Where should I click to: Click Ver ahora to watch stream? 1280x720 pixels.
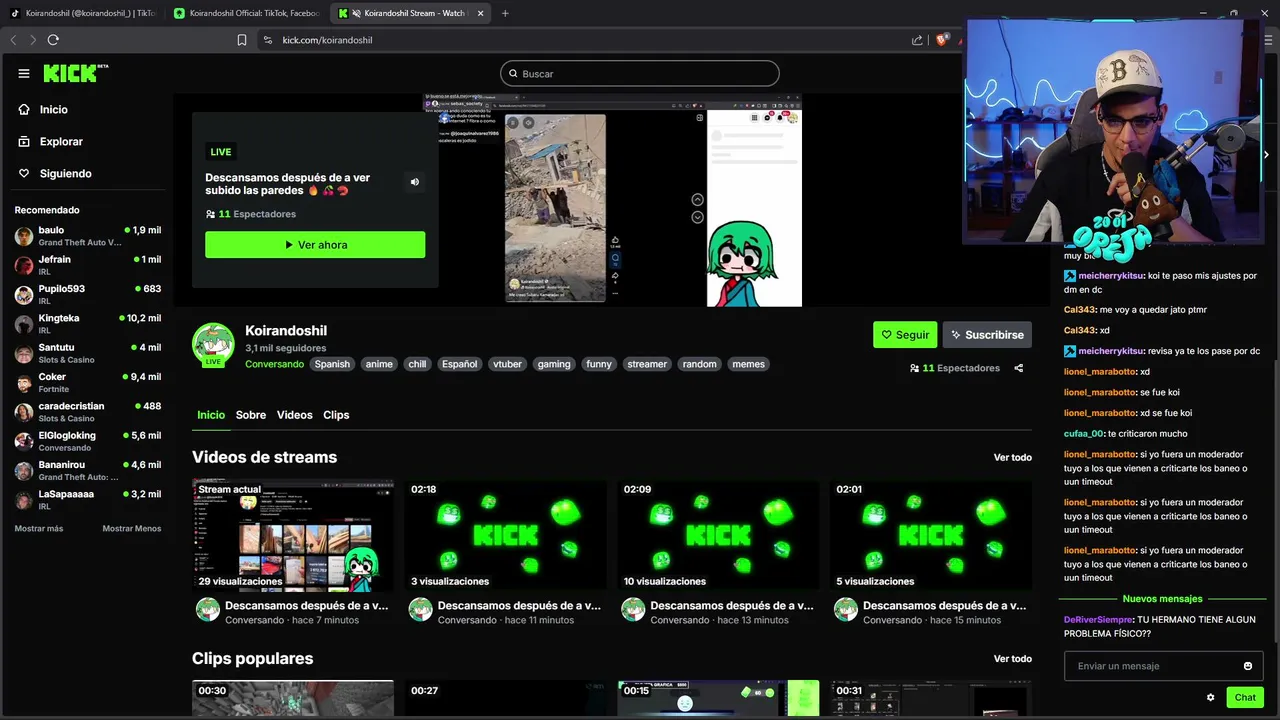tap(315, 245)
